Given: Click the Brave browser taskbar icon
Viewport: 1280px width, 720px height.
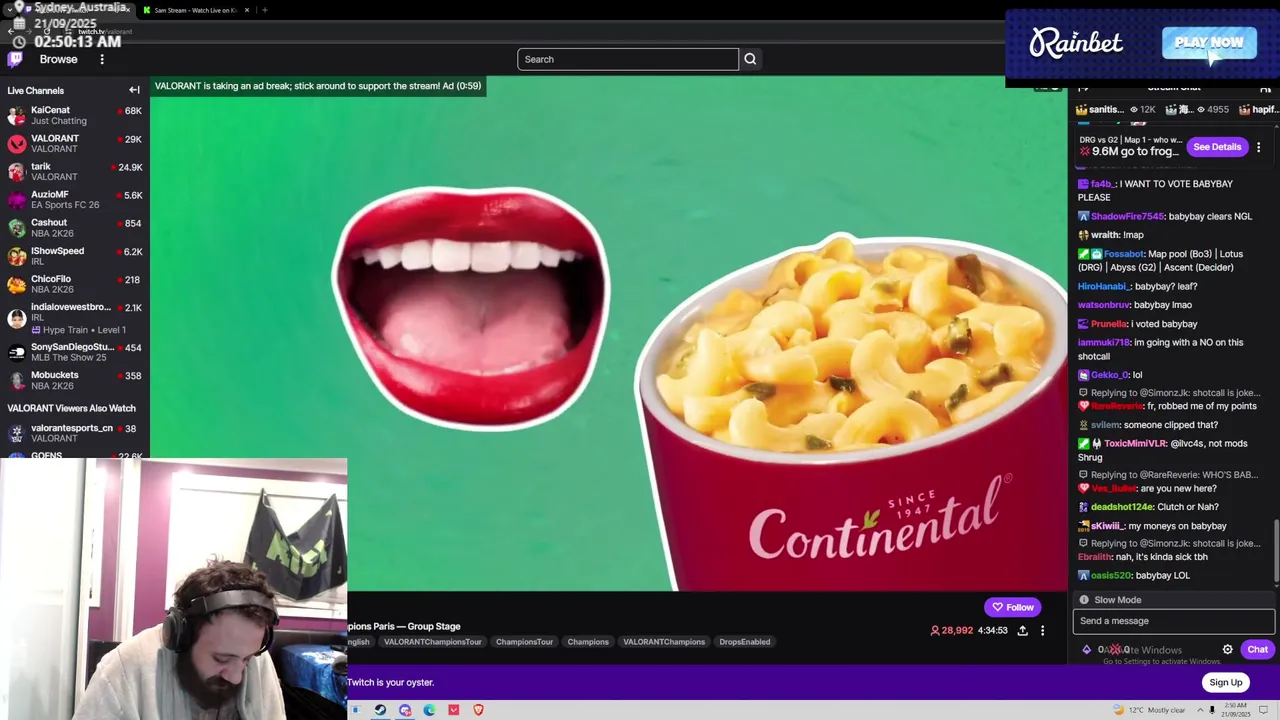Looking at the screenshot, I should coord(478,710).
